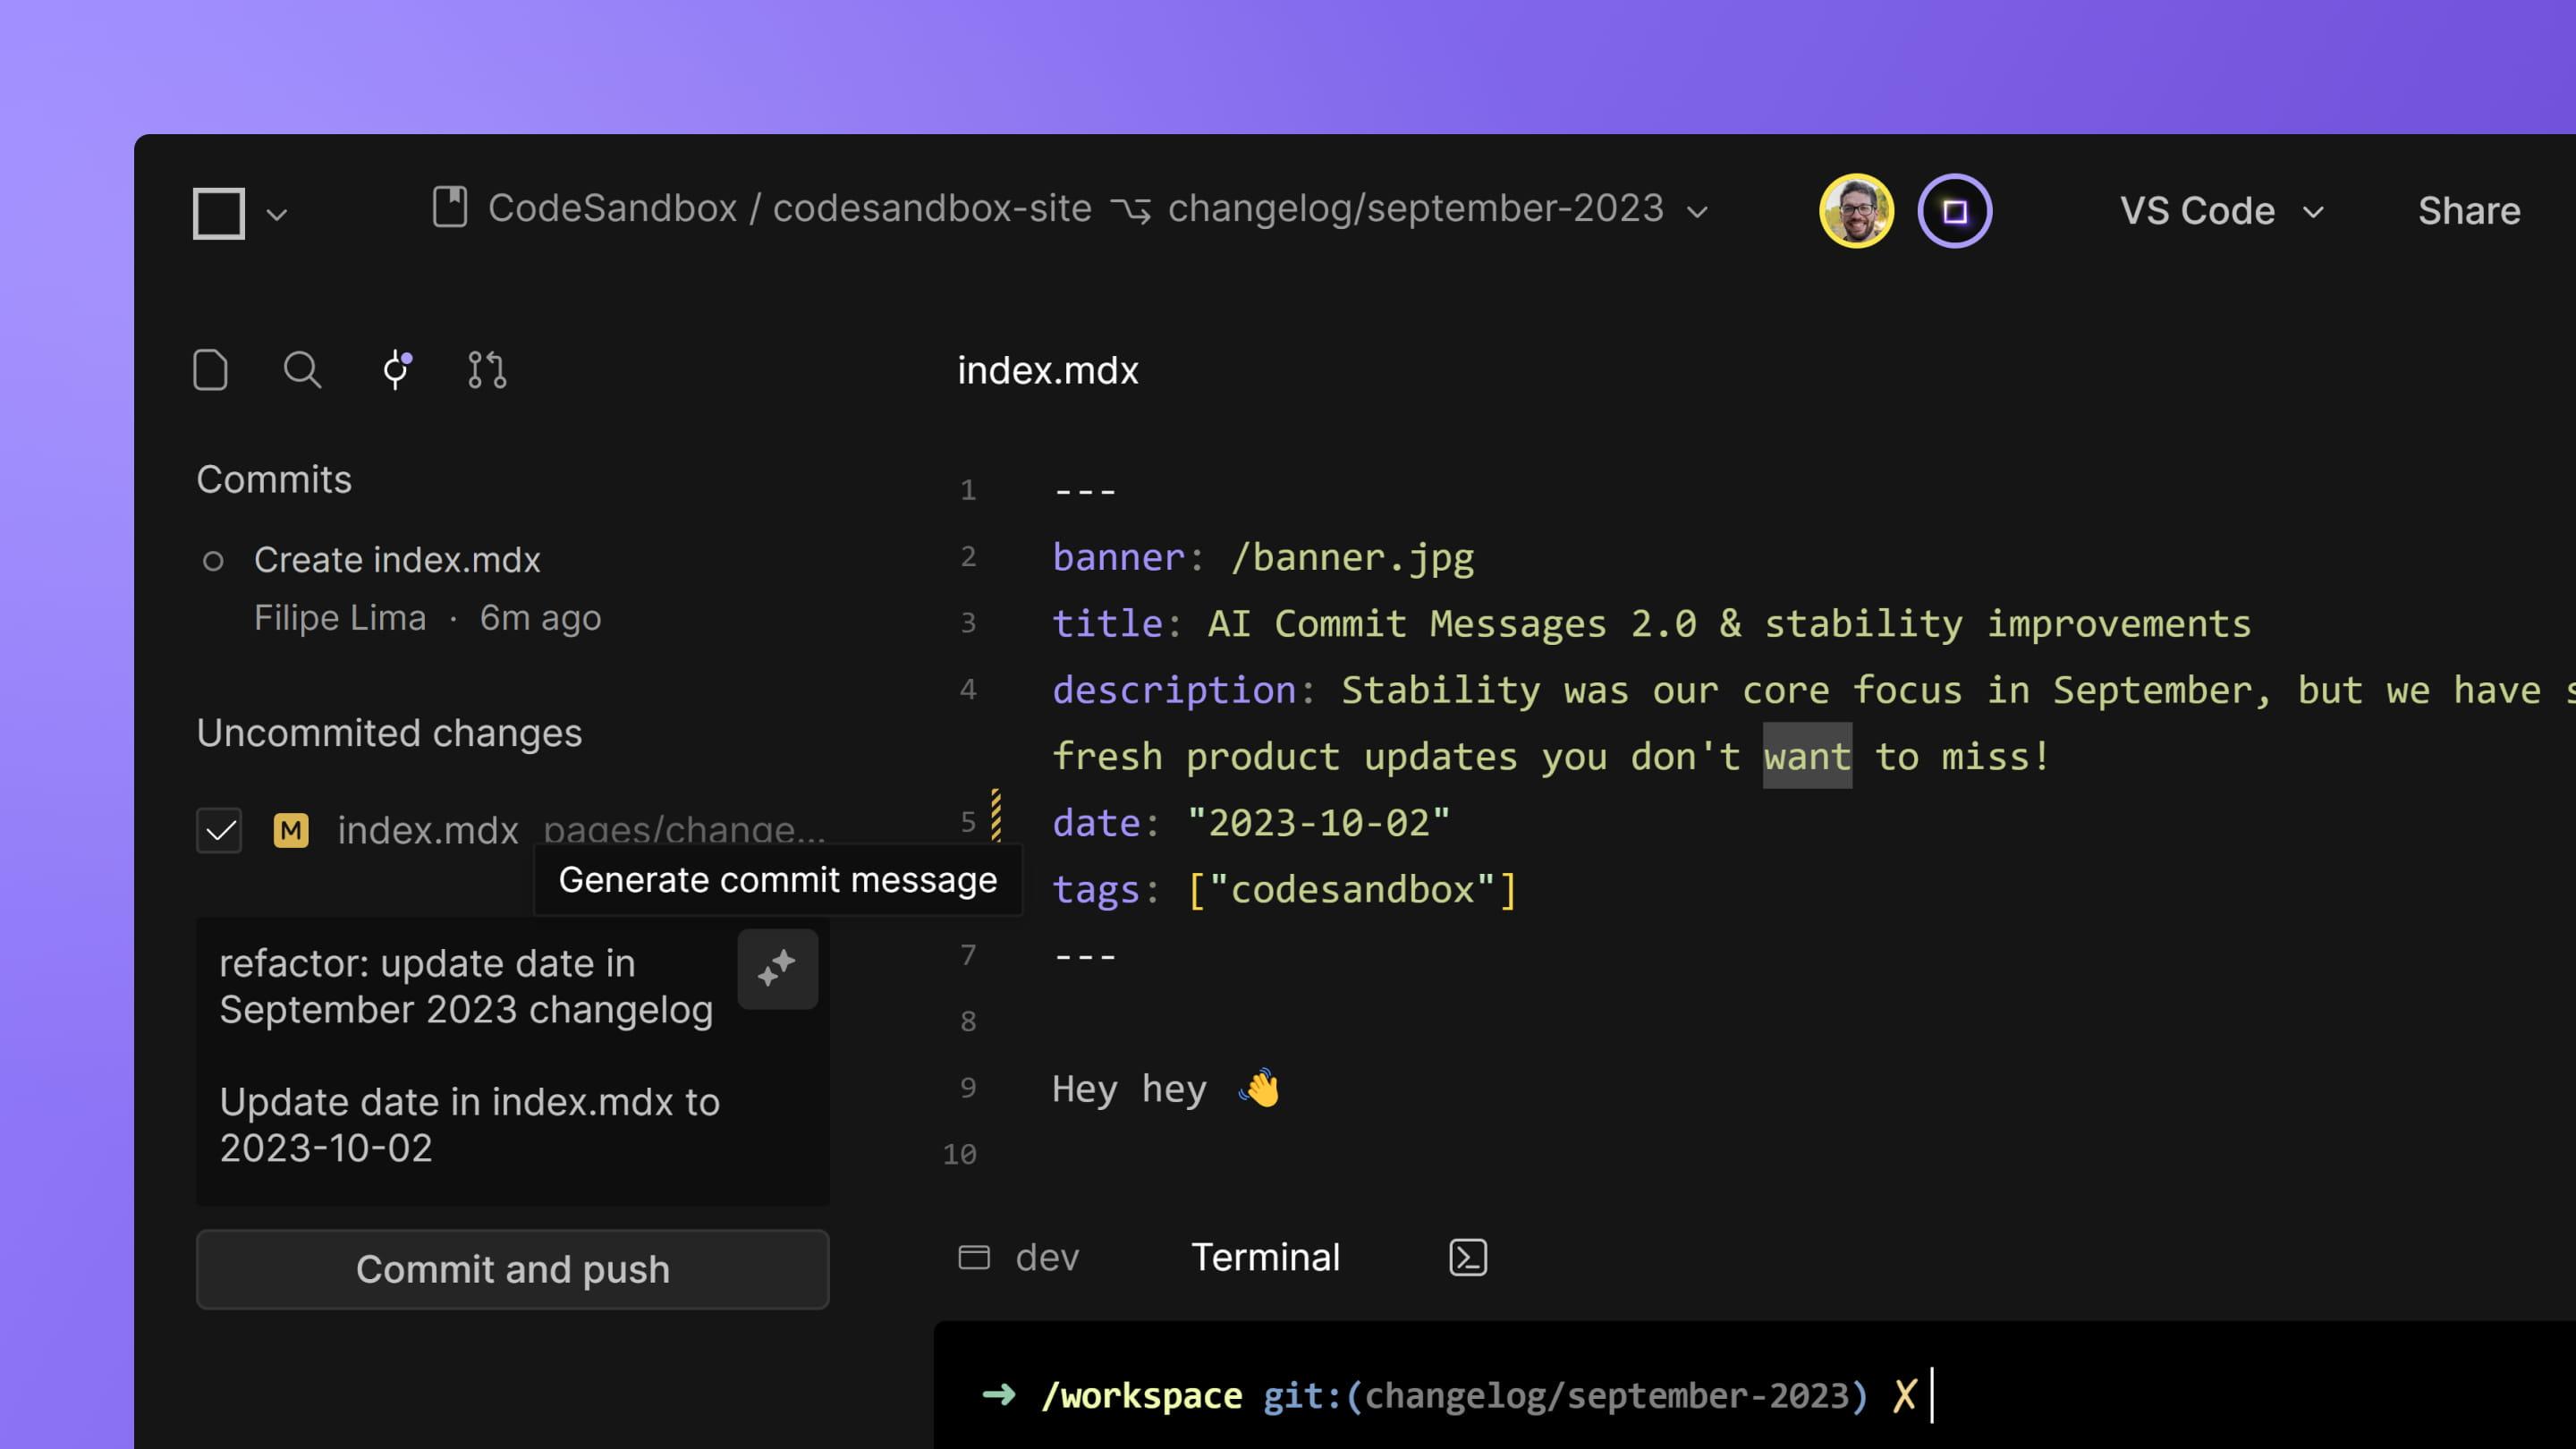Toggle the recording indicator circle near avatar

point(1953,209)
